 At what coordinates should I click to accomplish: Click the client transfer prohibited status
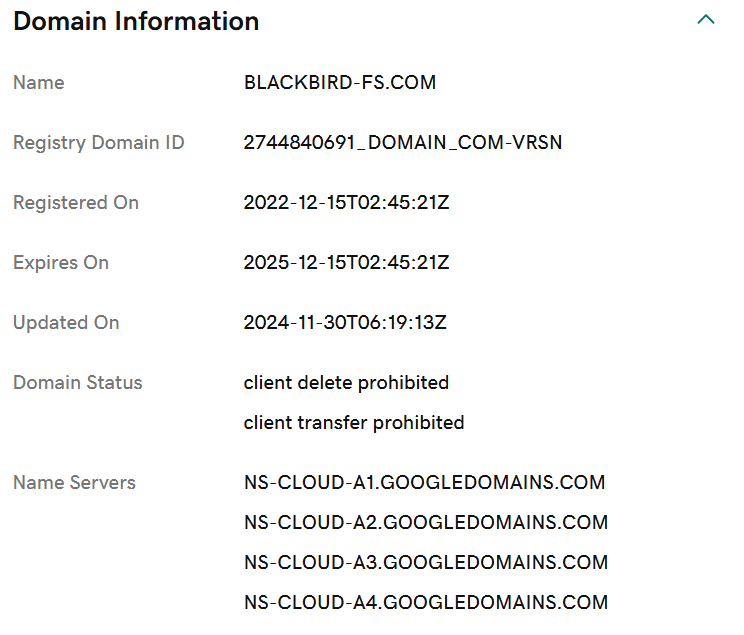click(354, 423)
